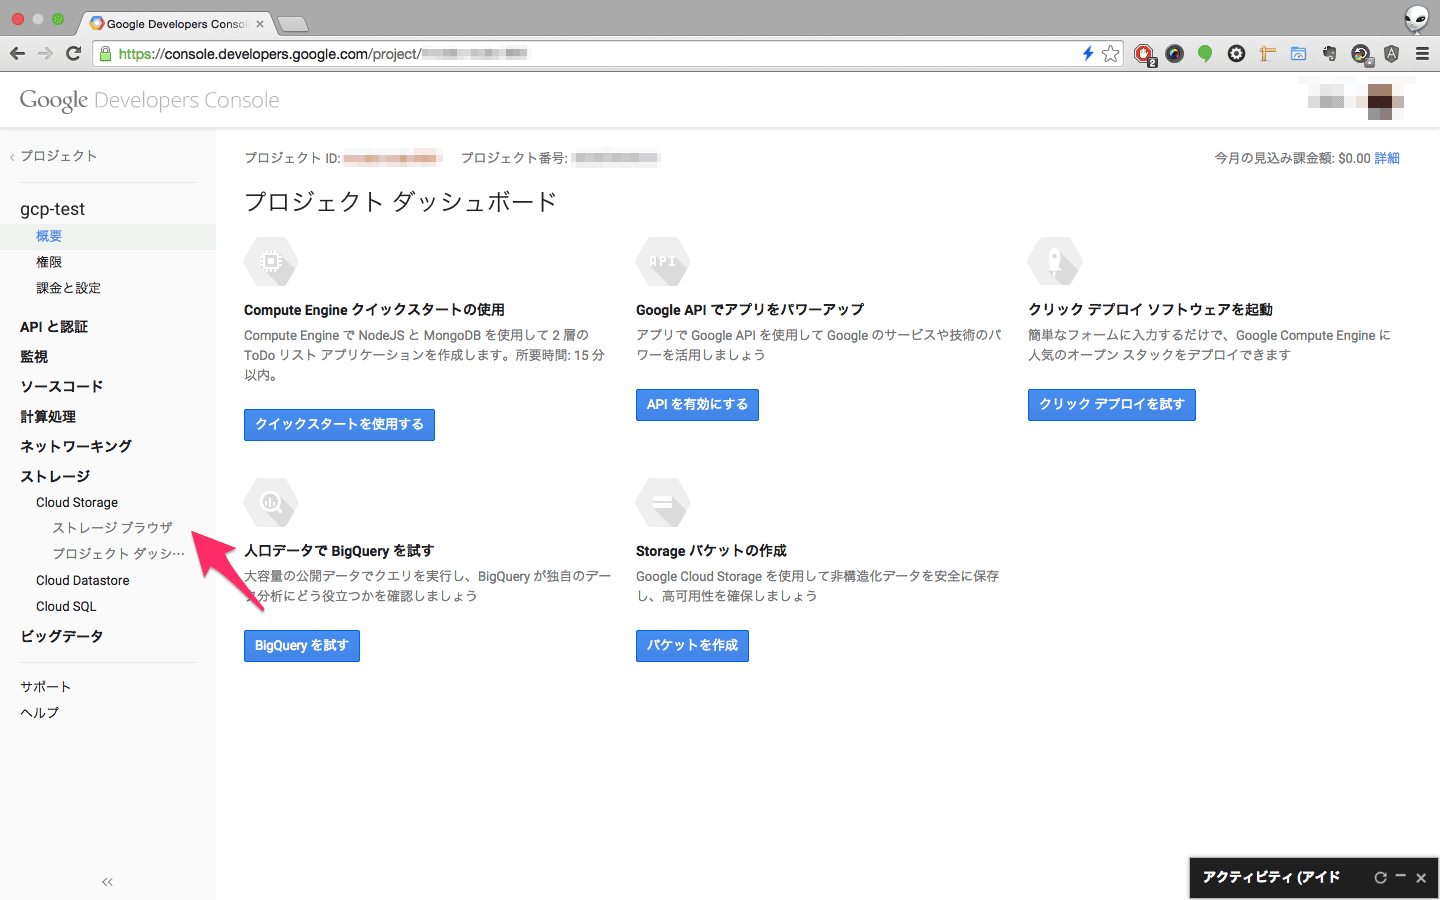This screenshot has height=900, width=1440.
Task: Expand the API と認証 section
Action: (54, 327)
